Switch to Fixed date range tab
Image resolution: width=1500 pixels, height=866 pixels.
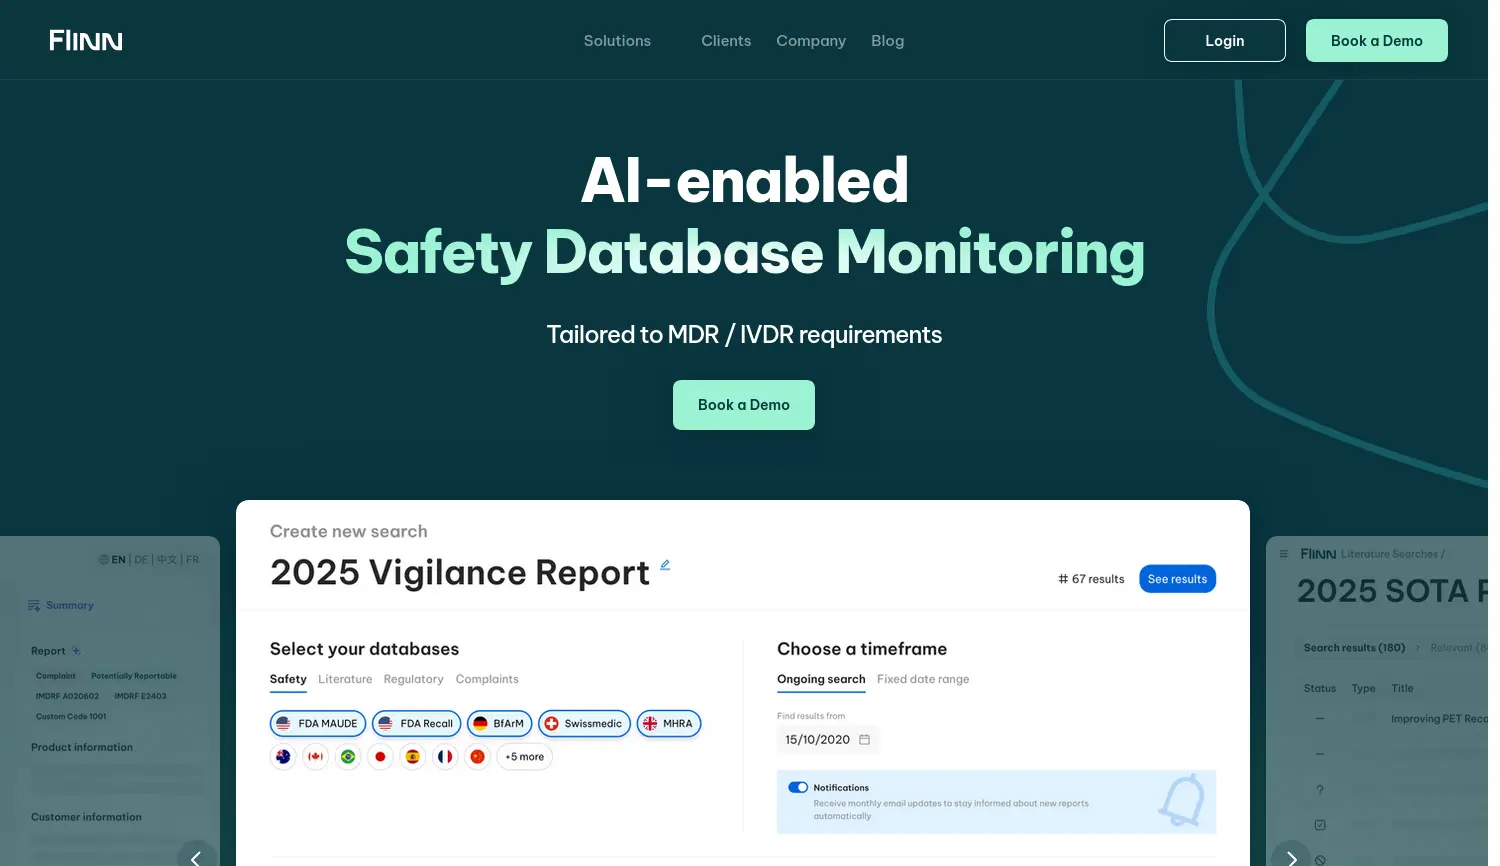(x=923, y=680)
